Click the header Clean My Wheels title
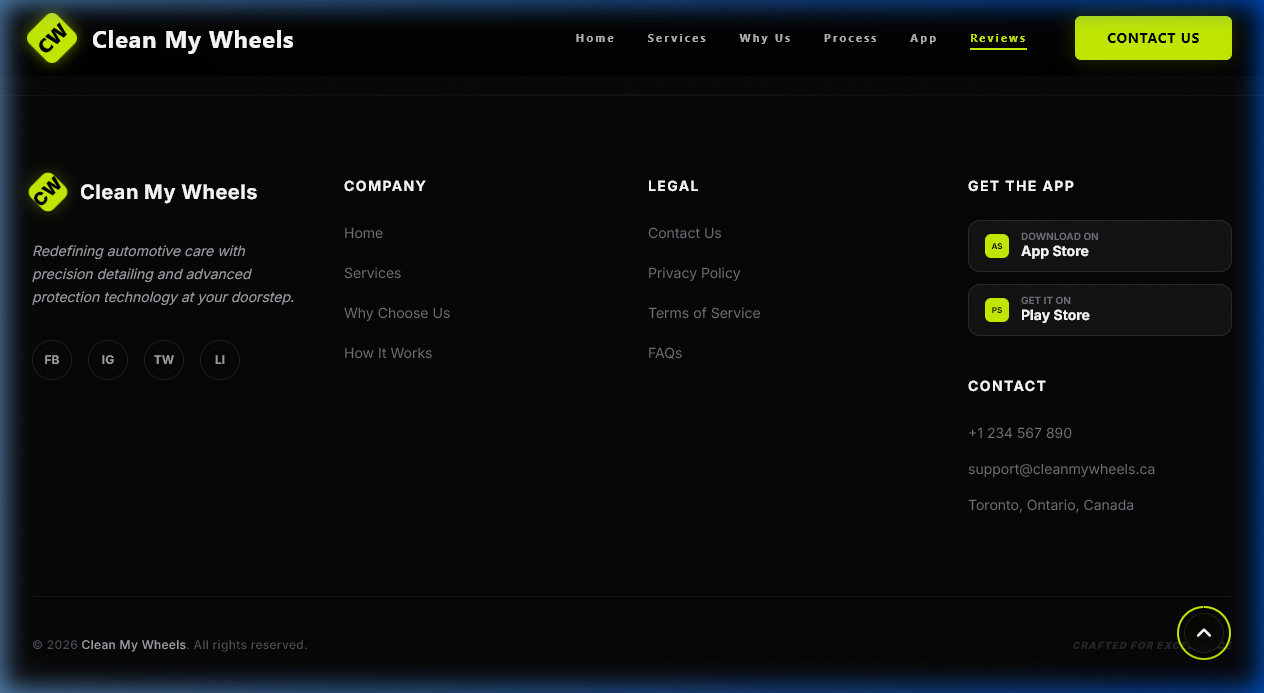Viewport: 1264px width, 693px height. [x=193, y=39]
